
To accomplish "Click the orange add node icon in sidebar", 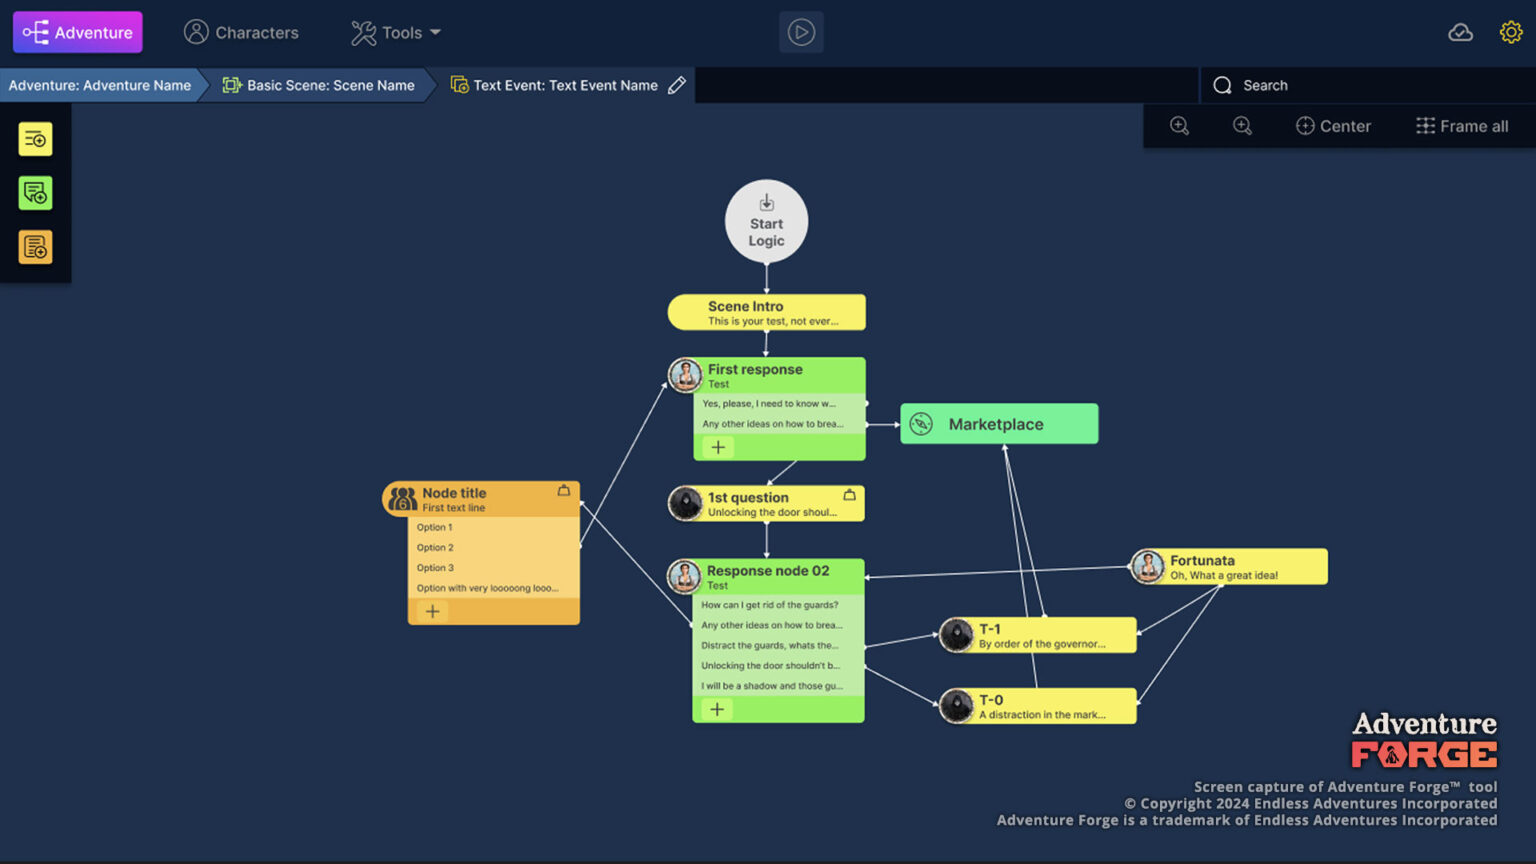I will click(35, 247).
